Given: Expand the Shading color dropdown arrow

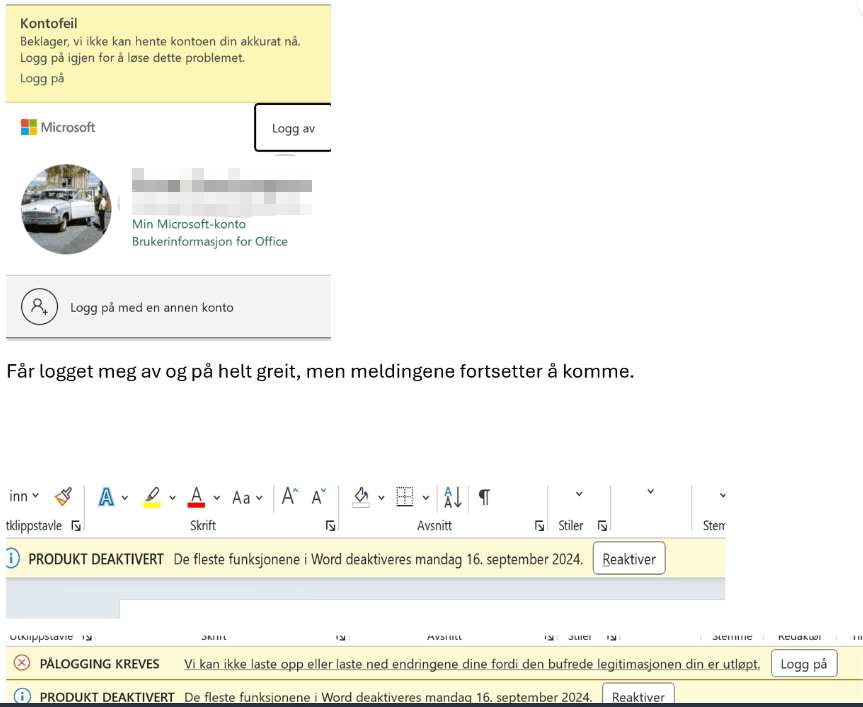Looking at the screenshot, I should (381, 497).
